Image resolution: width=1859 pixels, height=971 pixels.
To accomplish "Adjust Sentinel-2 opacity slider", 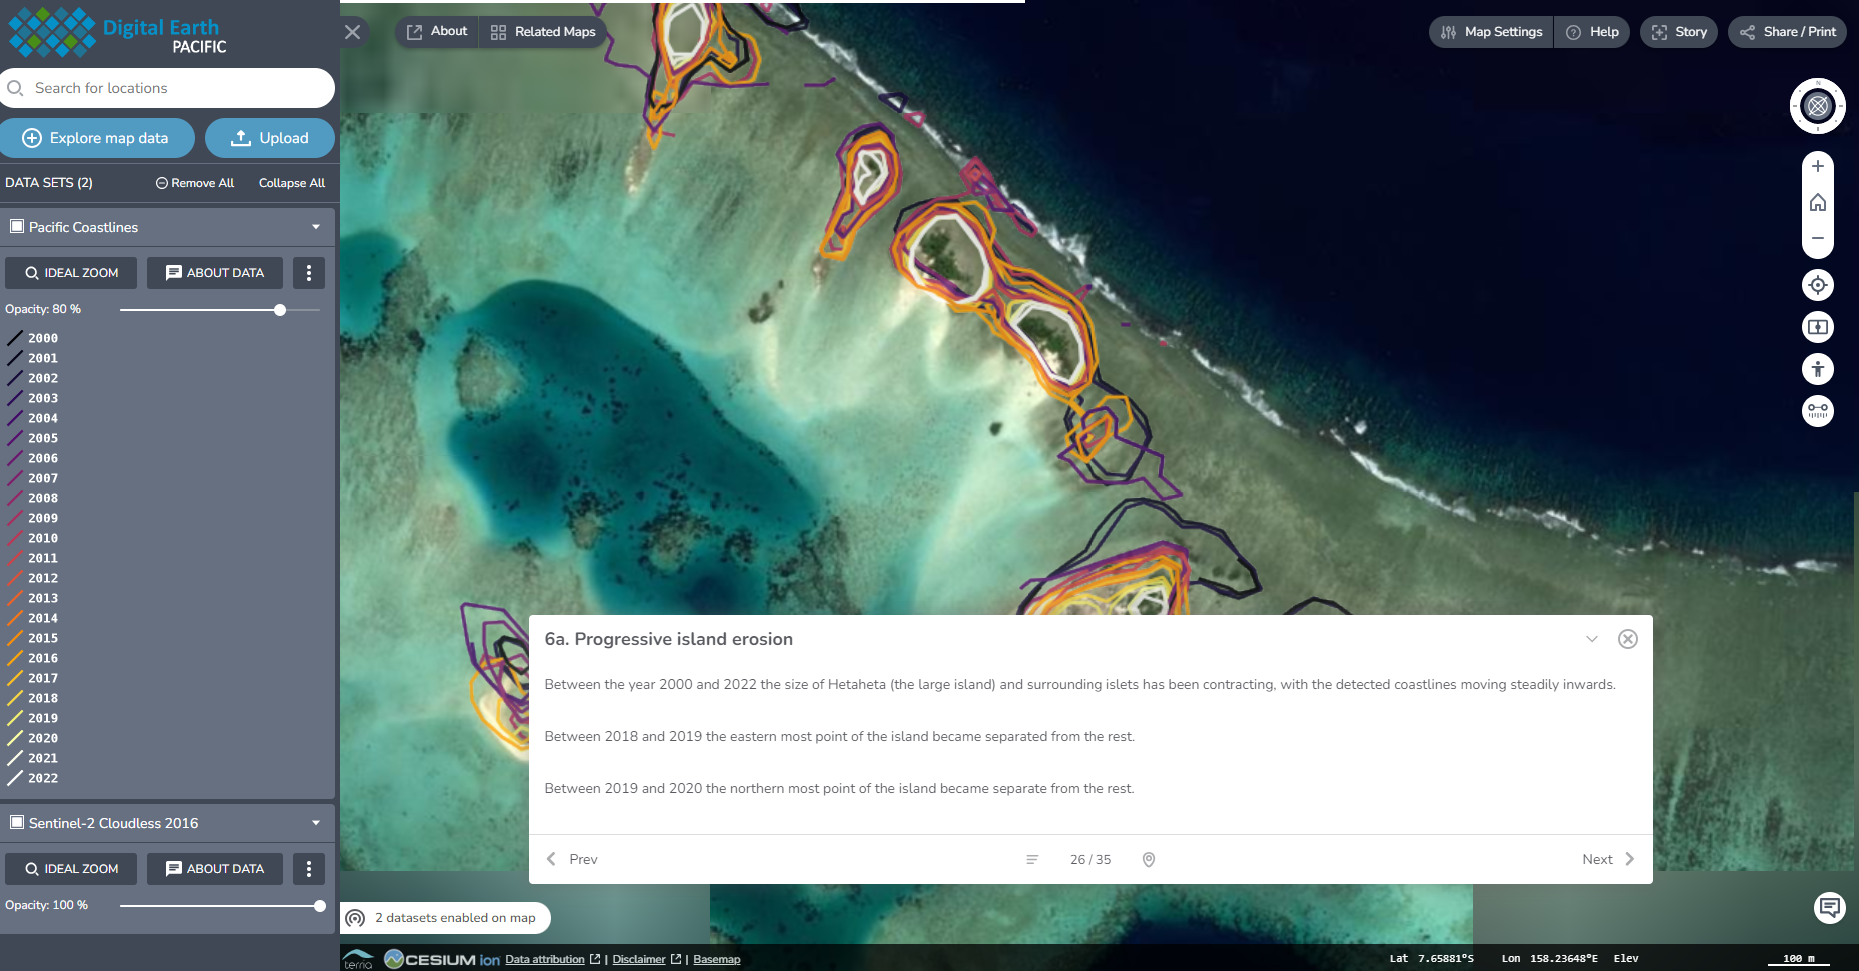I will coord(320,906).
